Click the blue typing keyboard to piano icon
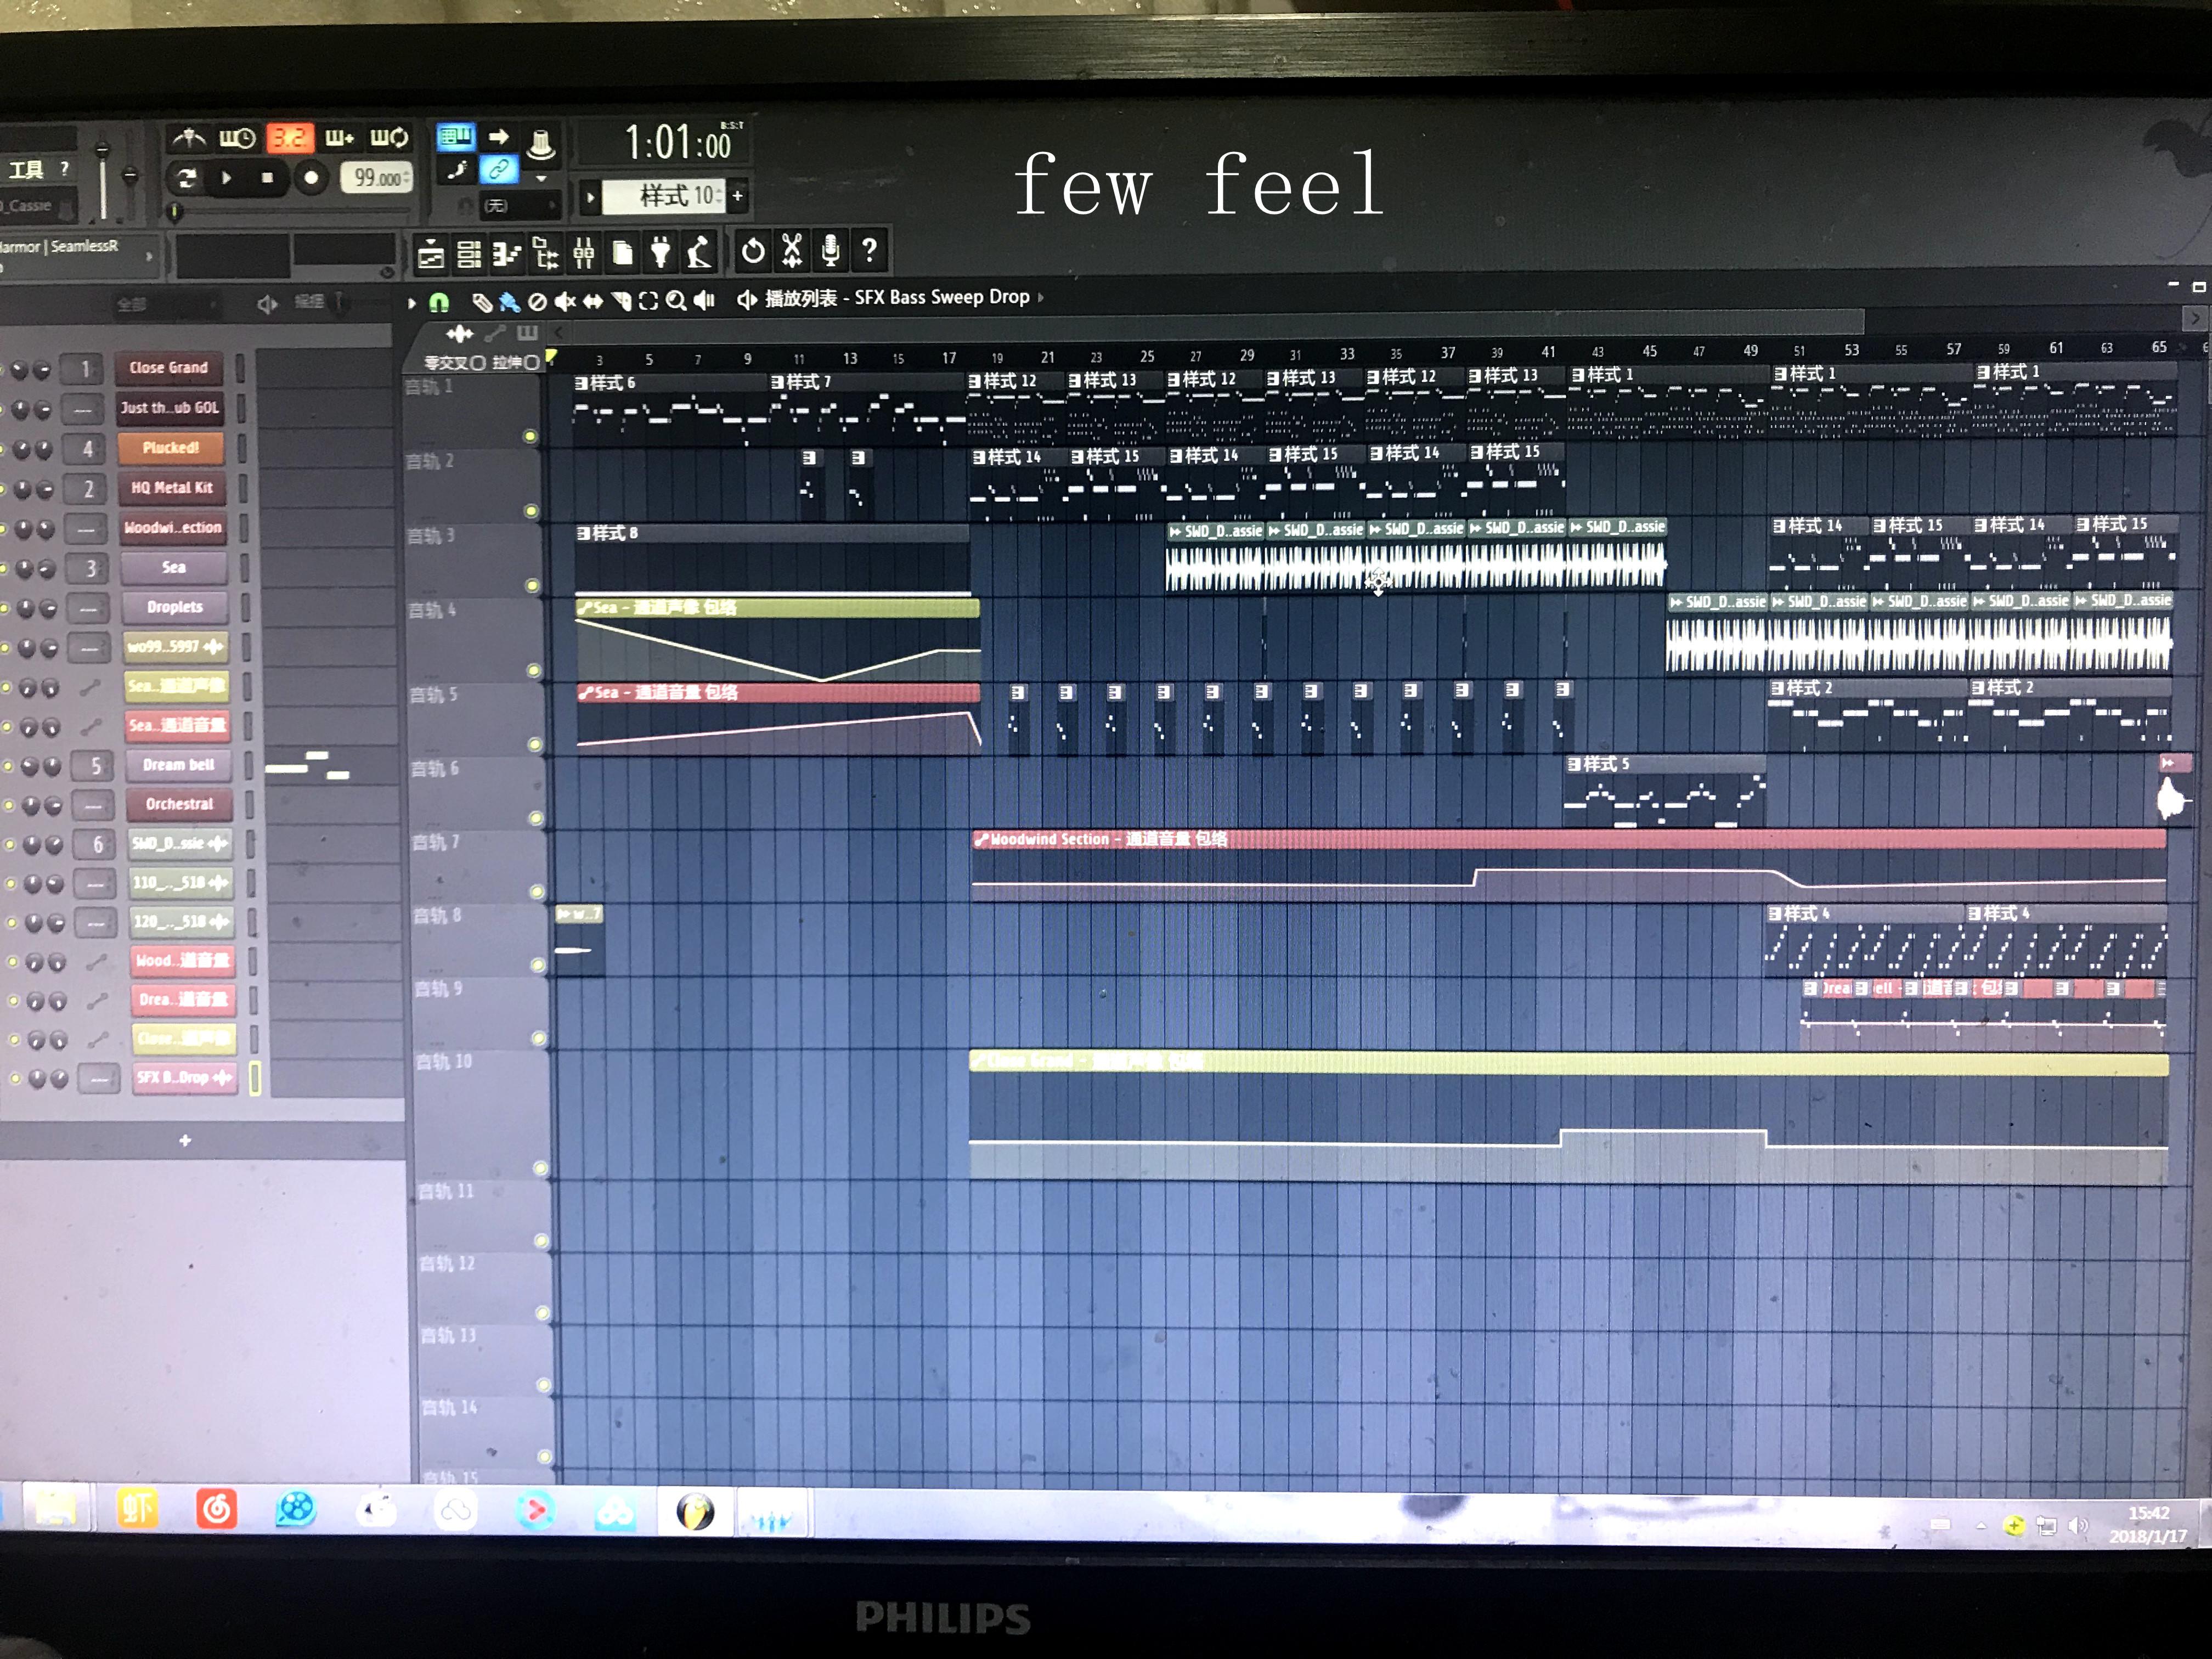Image resolution: width=2212 pixels, height=1659 pixels. coord(456,136)
